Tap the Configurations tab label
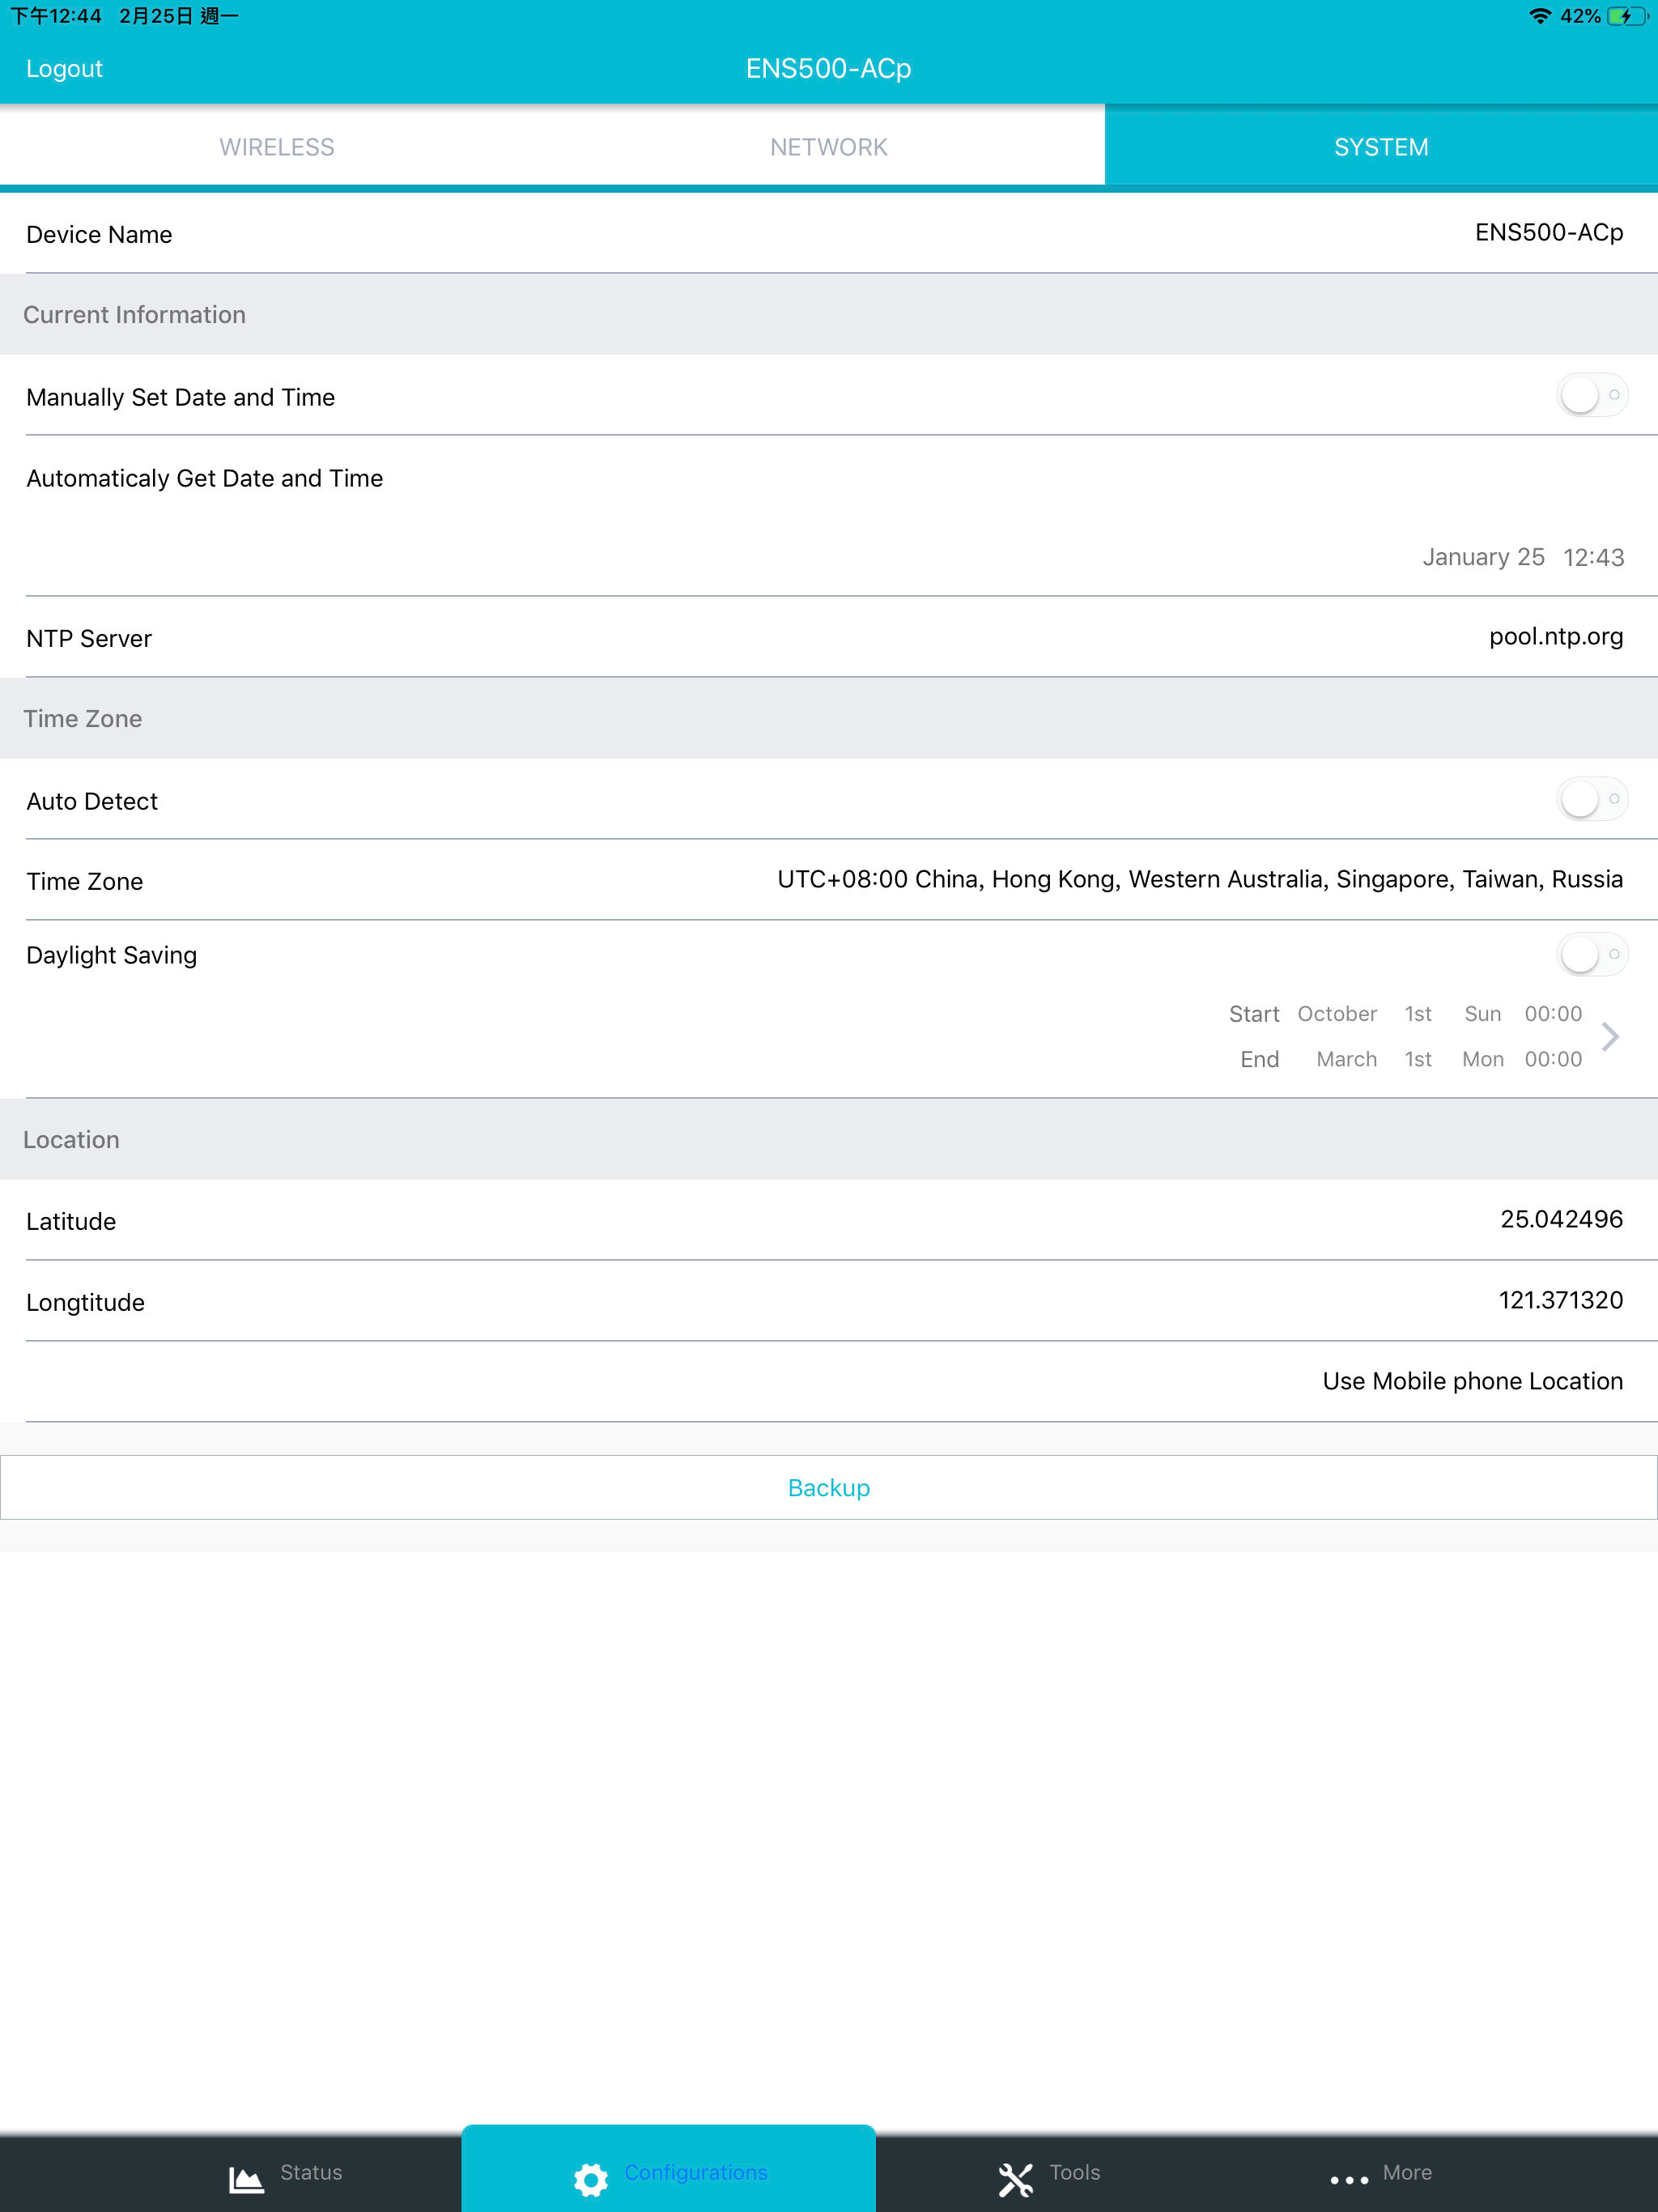 tap(696, 2172)
